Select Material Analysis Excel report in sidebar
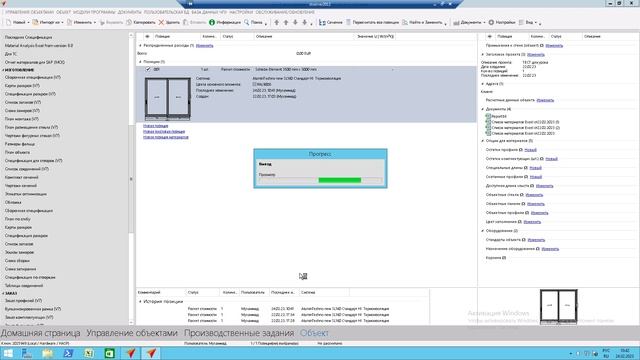This screenshot has width=640, height=360. (39, 46)
